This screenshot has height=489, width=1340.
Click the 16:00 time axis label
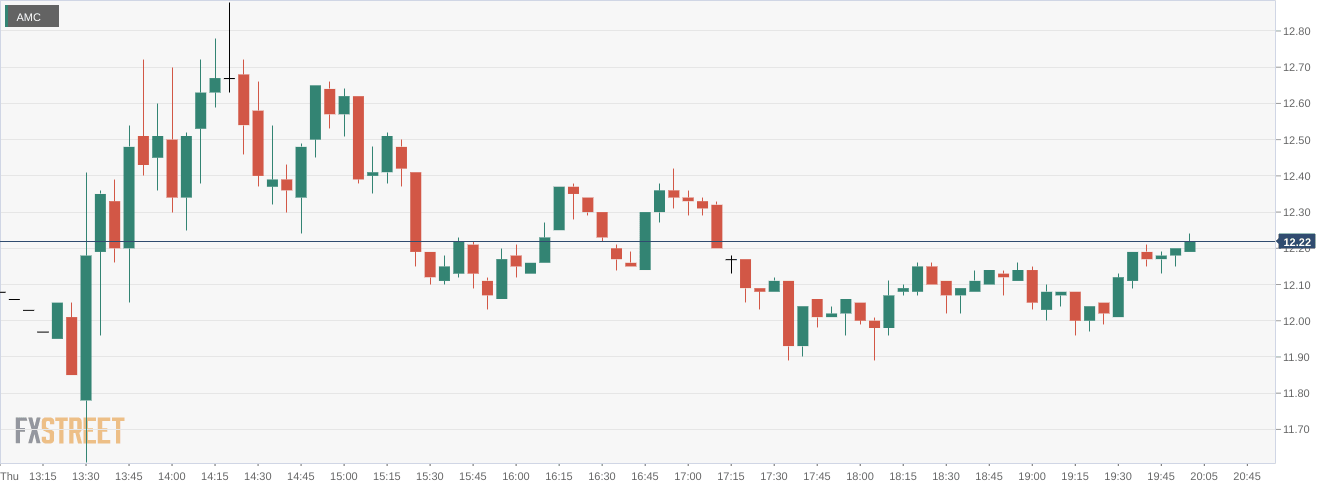pos(516,476)
